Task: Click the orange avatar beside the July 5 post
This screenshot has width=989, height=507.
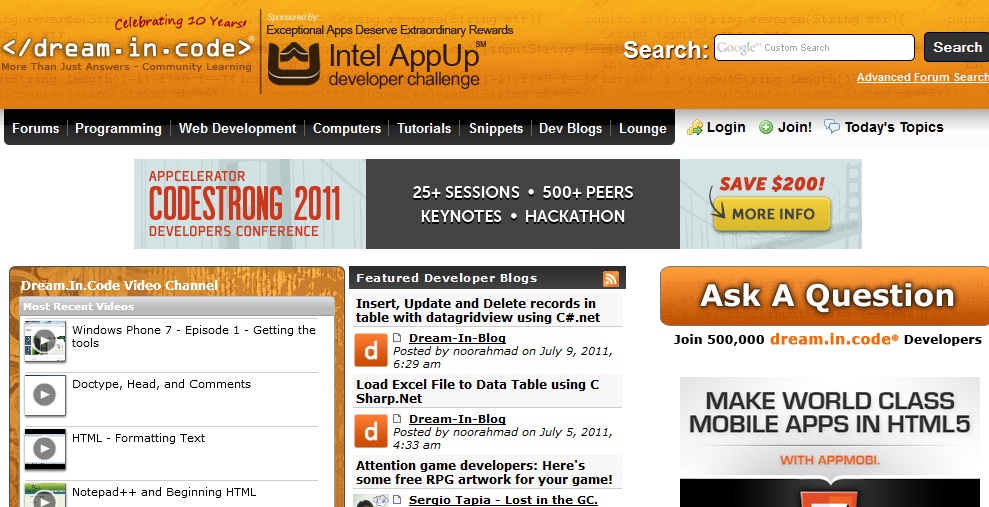Action: coord(370,431)
